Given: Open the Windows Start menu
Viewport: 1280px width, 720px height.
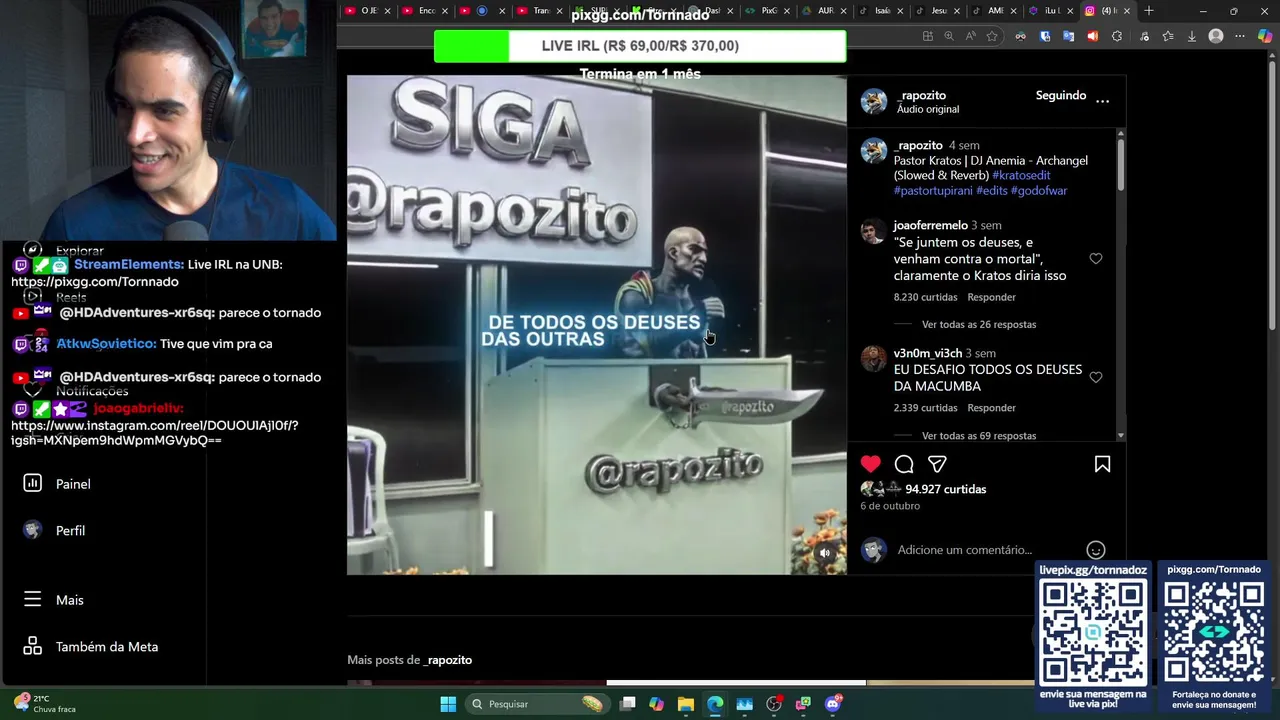Looking at the screenshot, I should pos(448,704).
